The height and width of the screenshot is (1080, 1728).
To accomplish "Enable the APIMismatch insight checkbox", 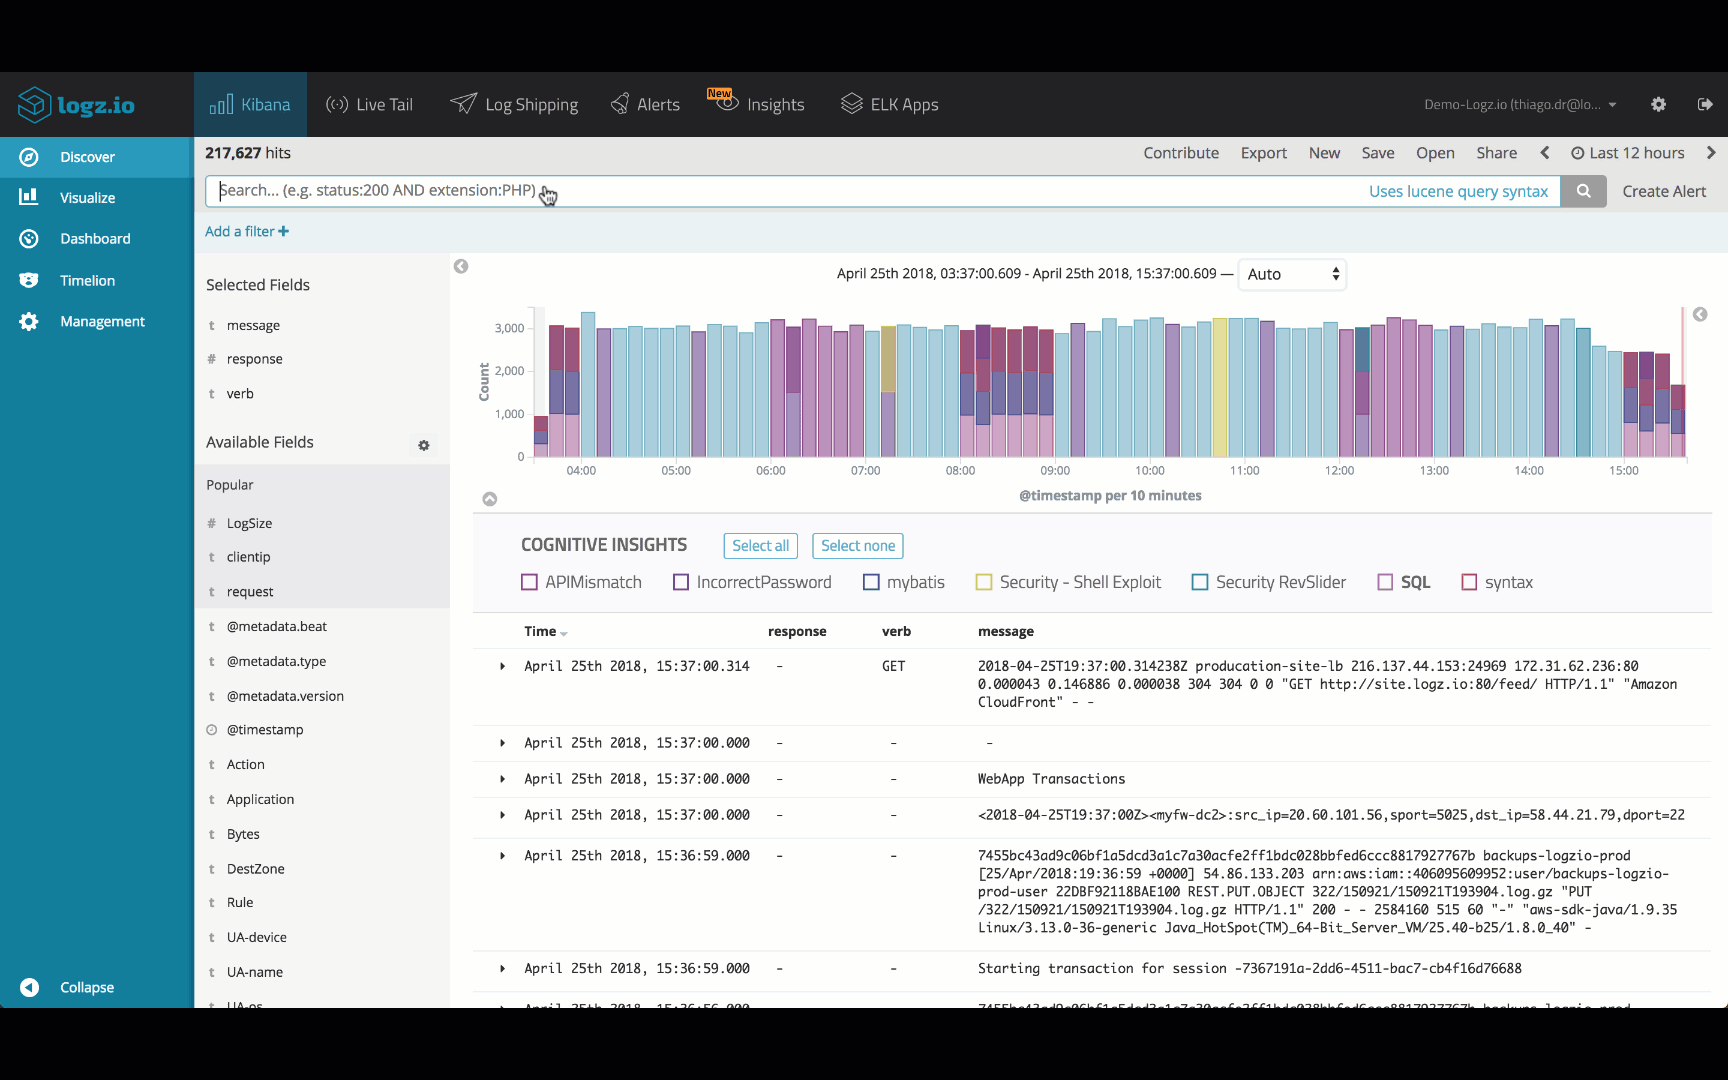I will tap(530, 582).
